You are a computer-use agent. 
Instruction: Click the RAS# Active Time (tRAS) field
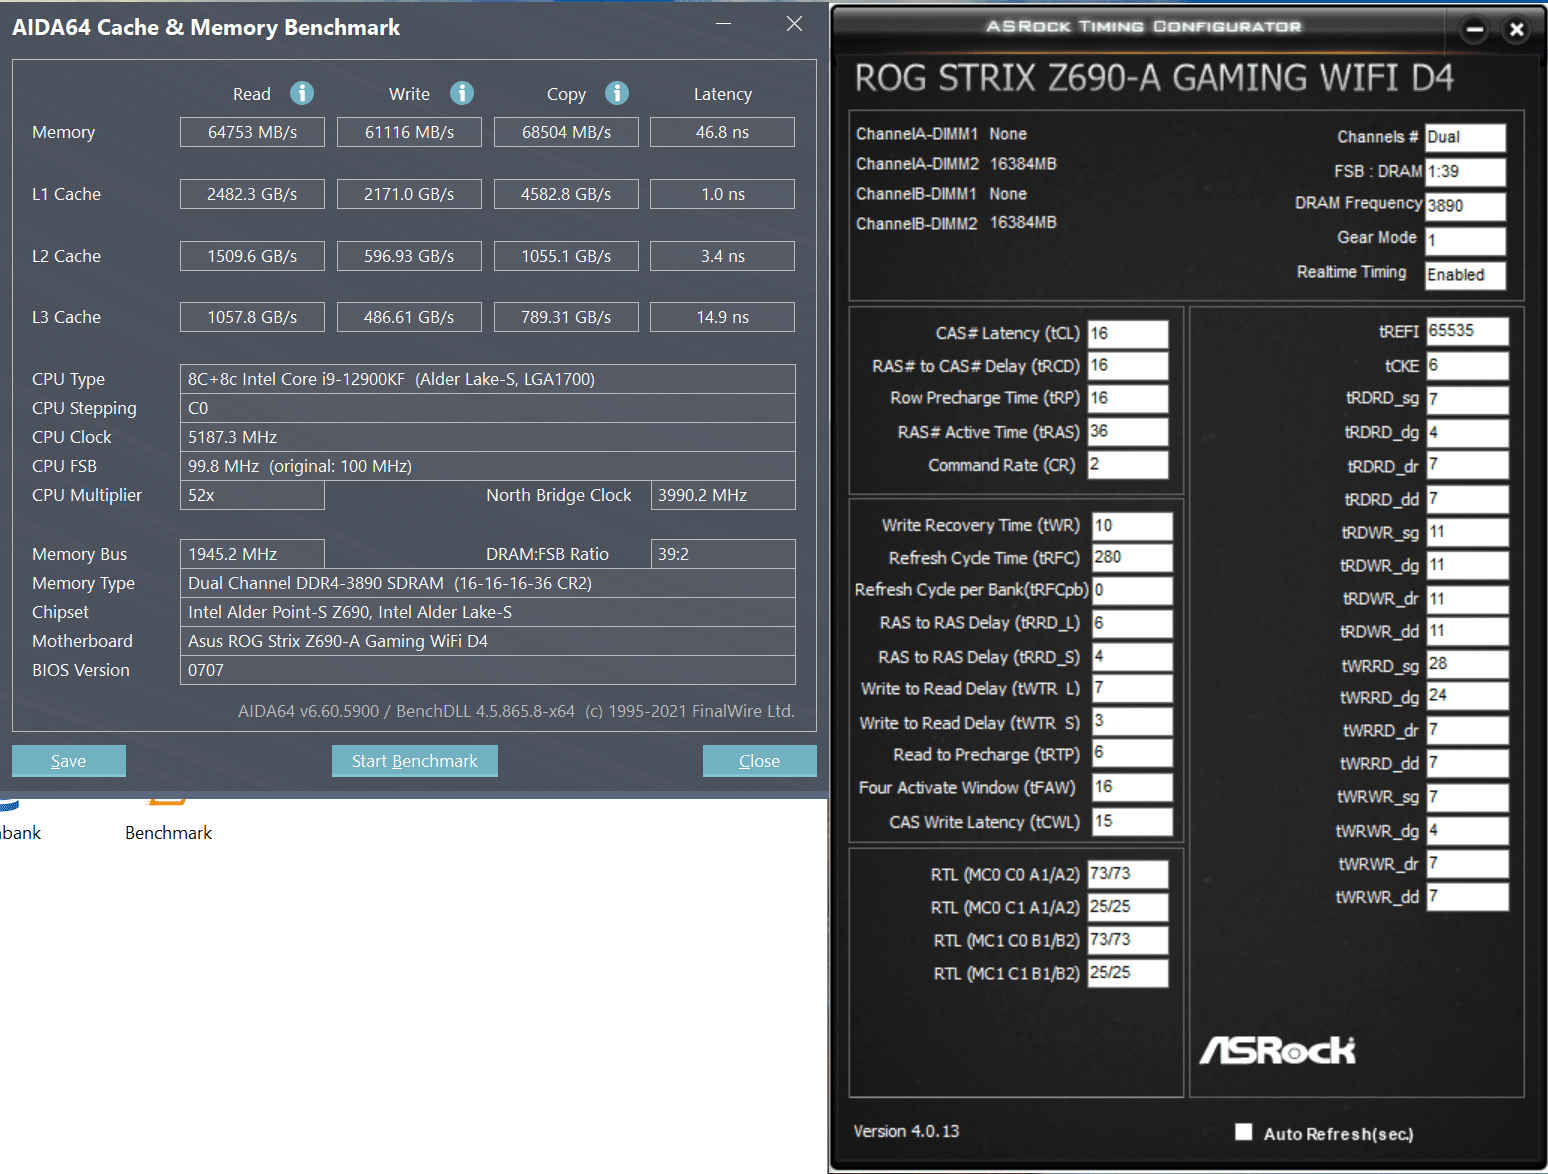pyautogui.click(x=1128, y=431)
